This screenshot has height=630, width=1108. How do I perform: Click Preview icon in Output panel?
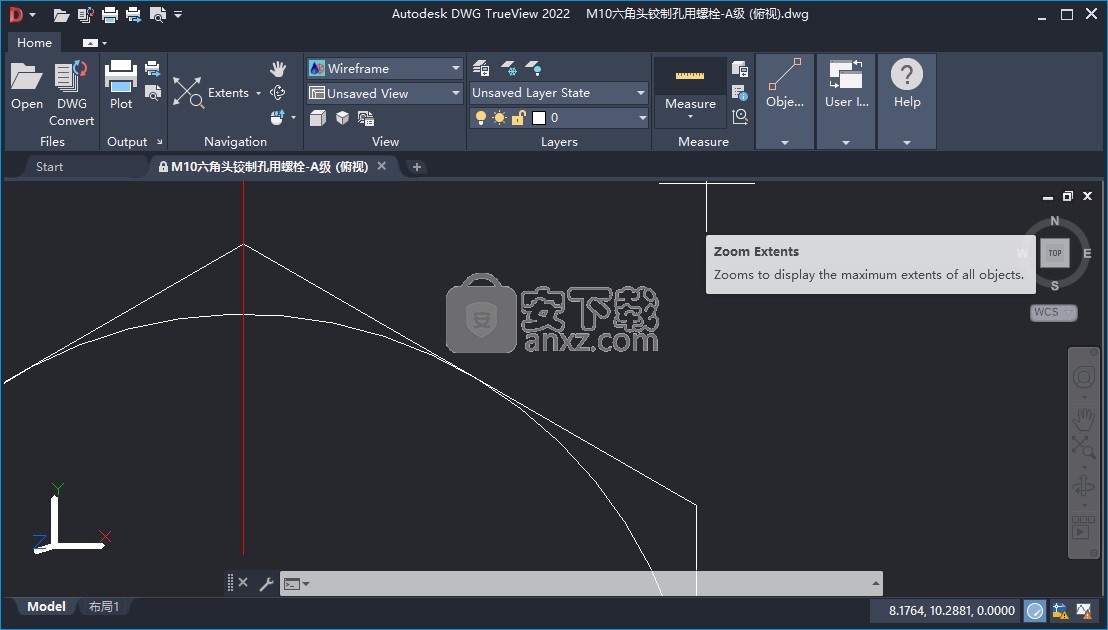(x=153, y=92)
